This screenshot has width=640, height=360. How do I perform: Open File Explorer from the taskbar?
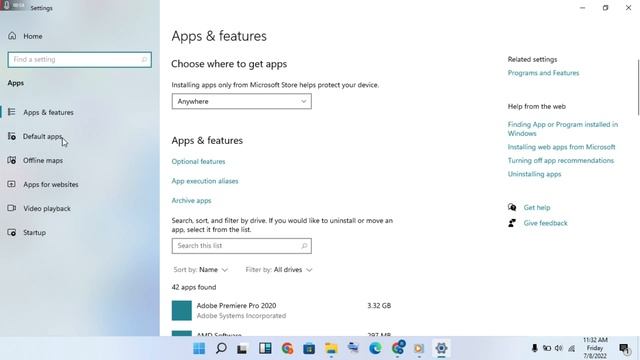(x=331, y=349)
